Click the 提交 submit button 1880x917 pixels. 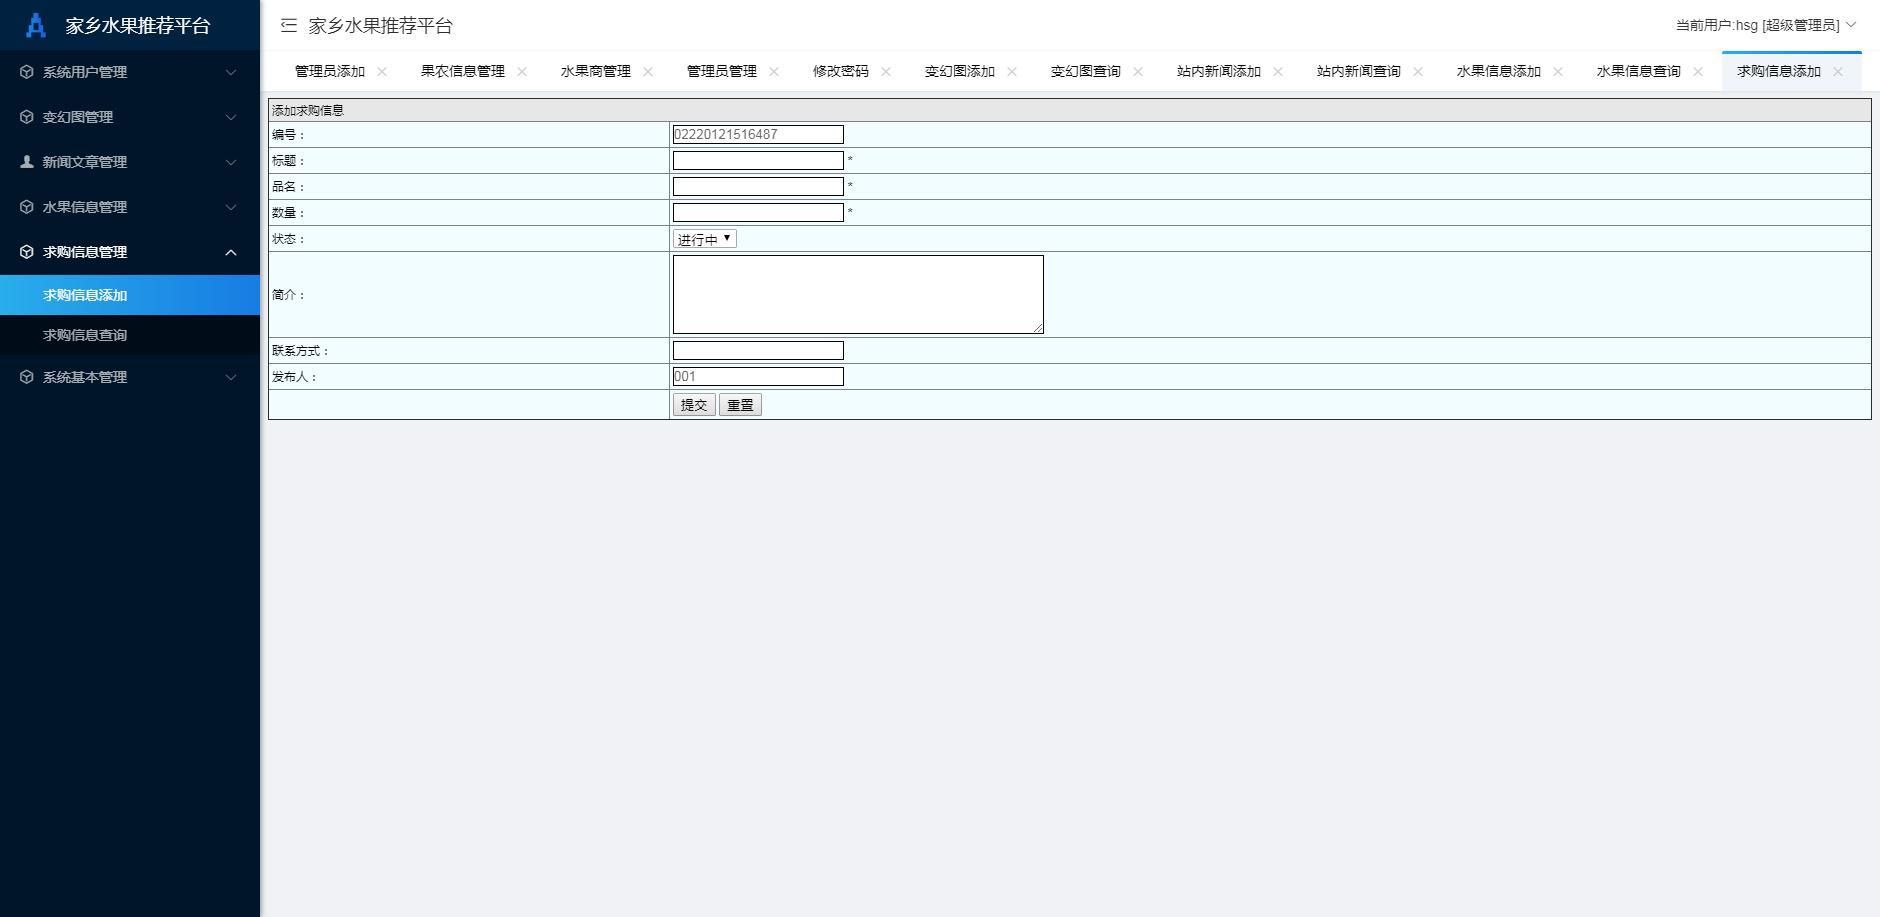click(693, 404)
